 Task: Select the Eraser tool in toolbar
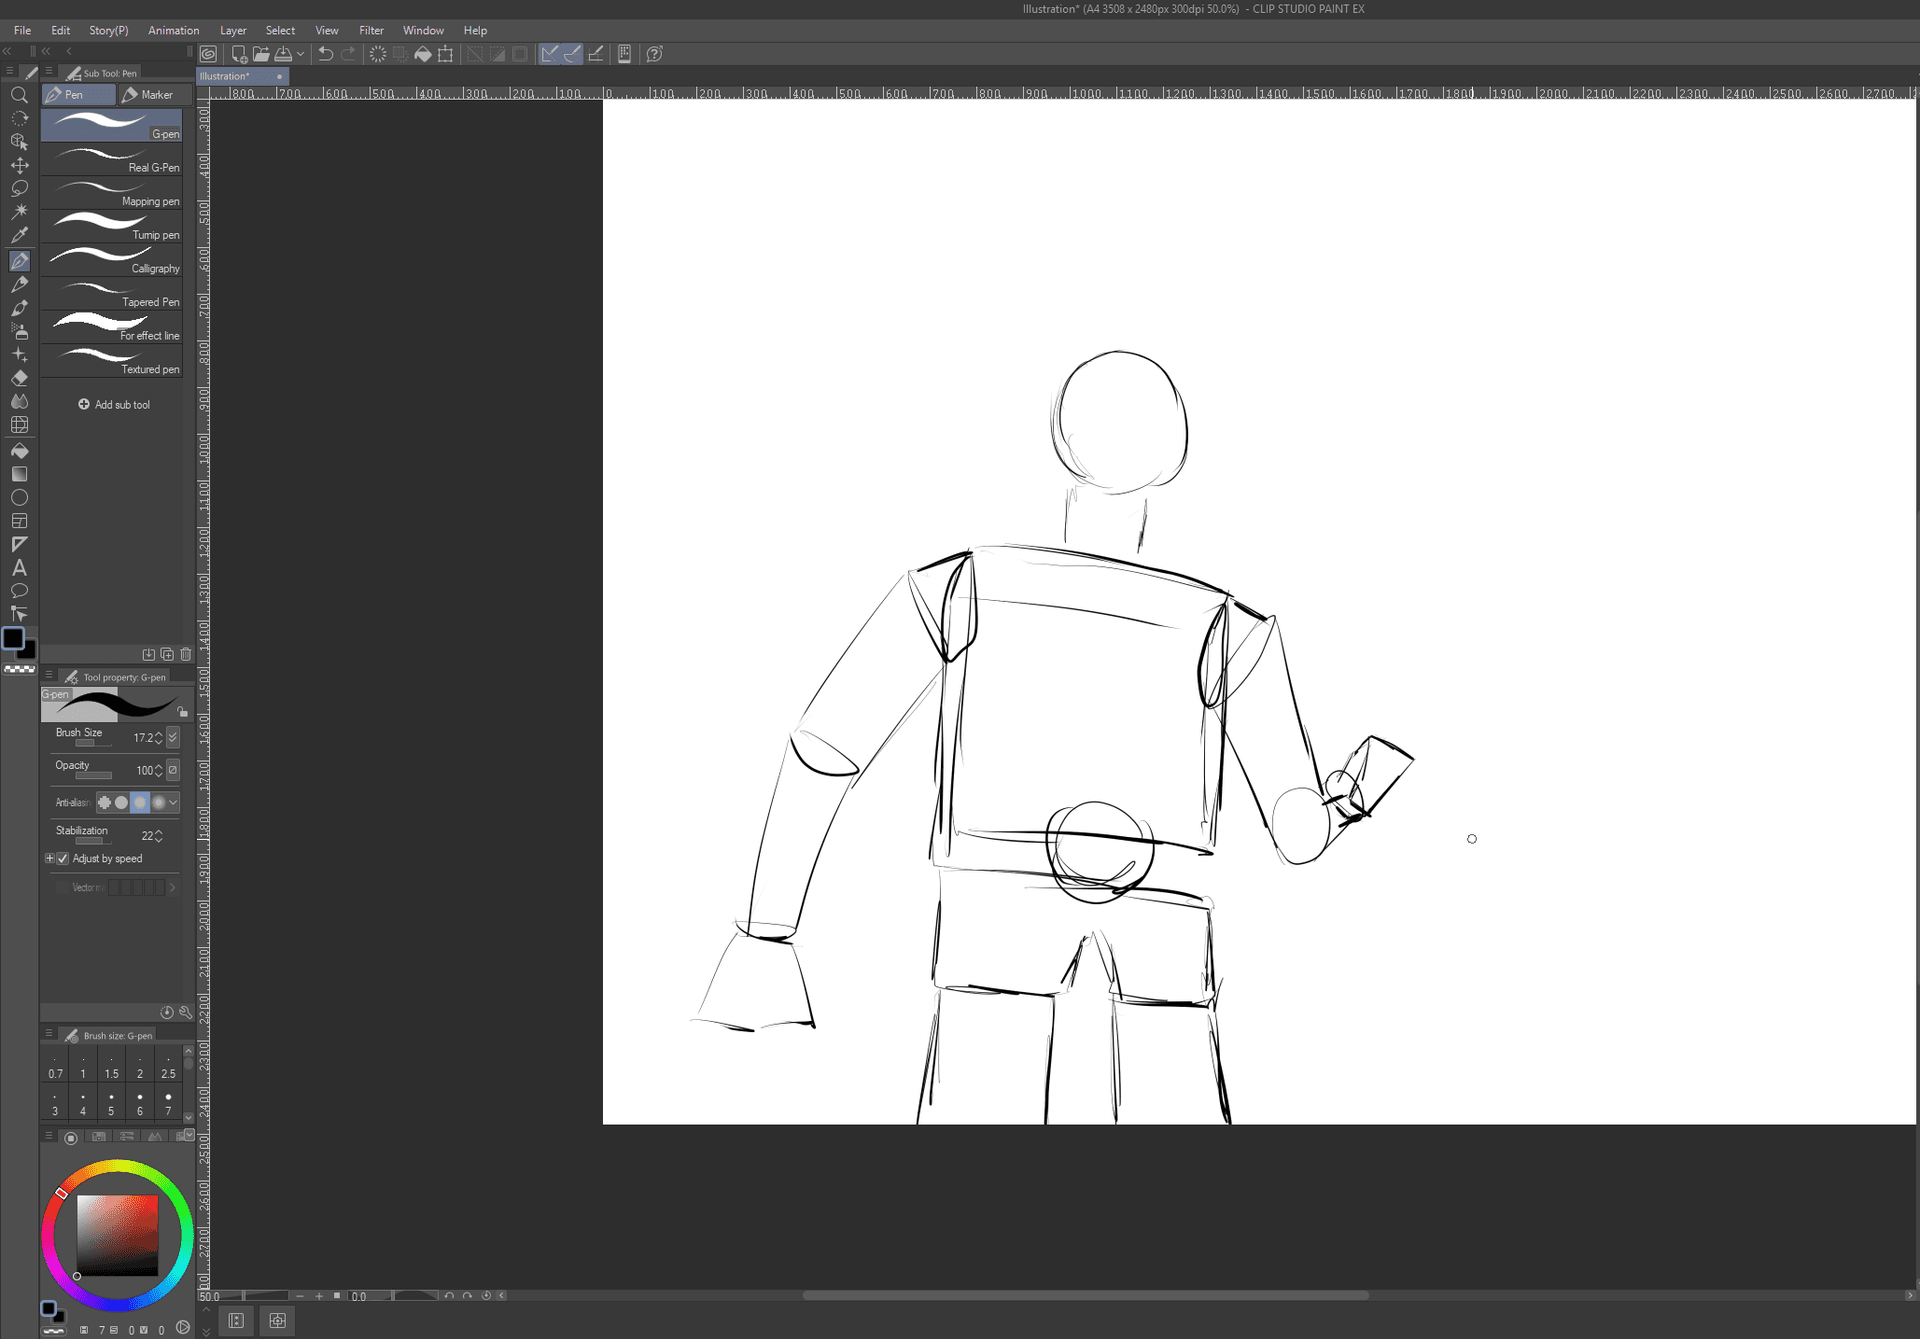click(19, 378)
